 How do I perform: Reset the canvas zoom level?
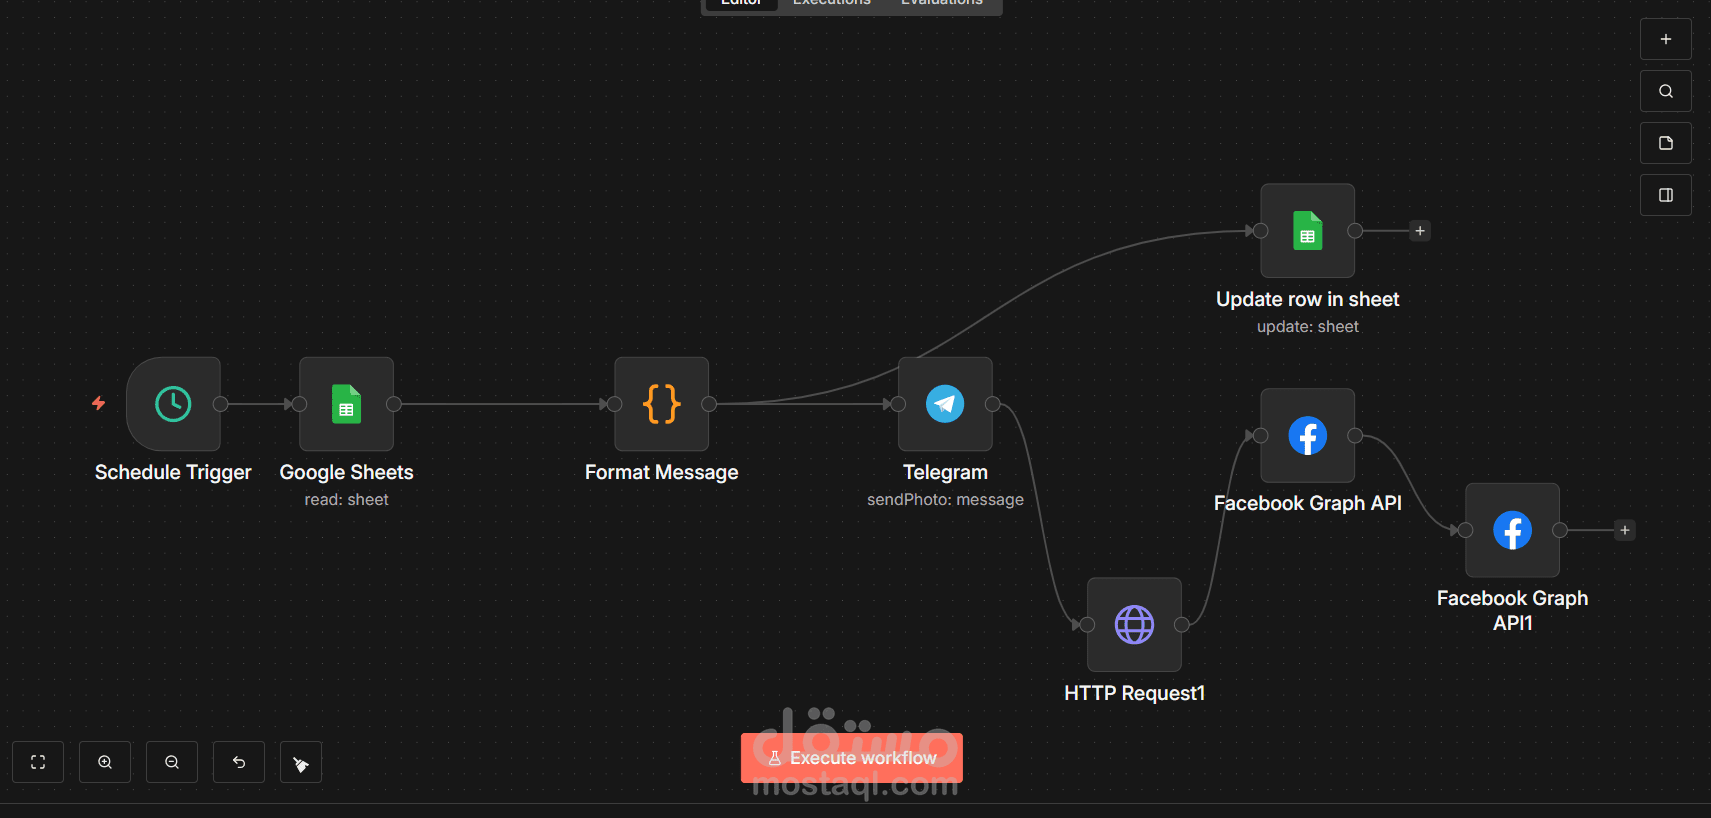pyautogui.click(x=239, y=762)
